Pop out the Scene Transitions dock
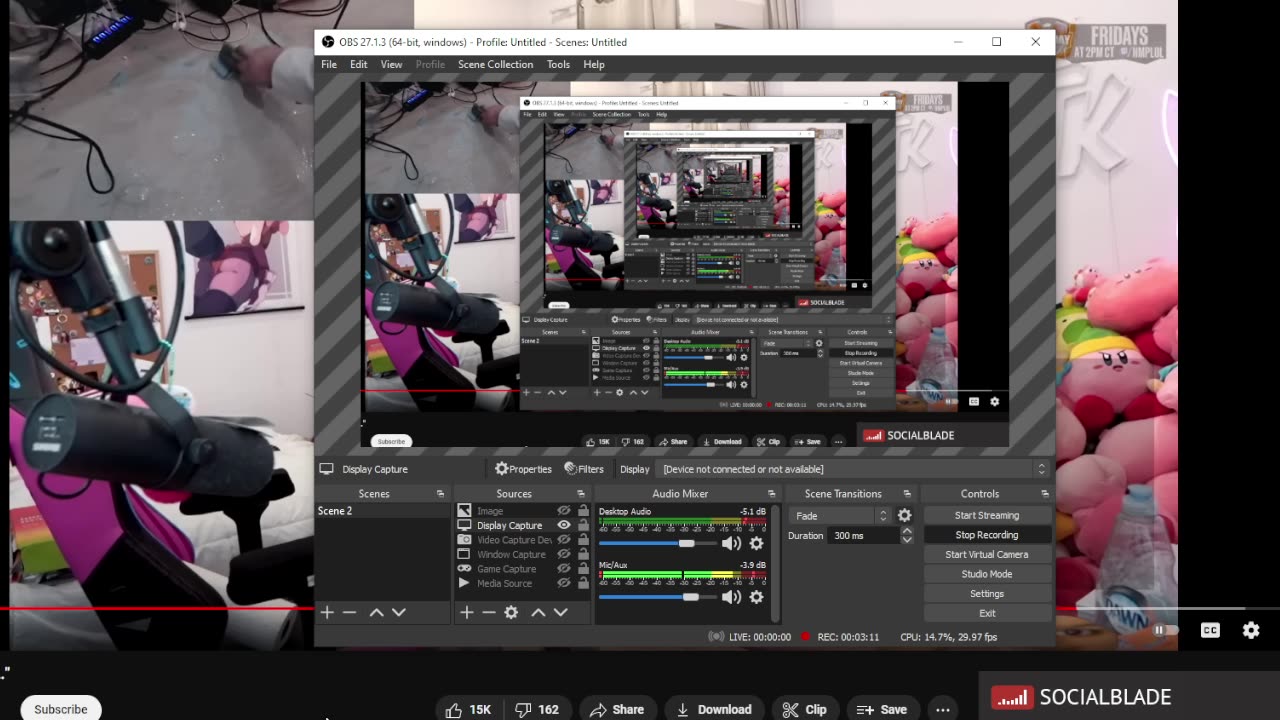Viewport: 1280px width, 720px height. (x=907, y=494)
